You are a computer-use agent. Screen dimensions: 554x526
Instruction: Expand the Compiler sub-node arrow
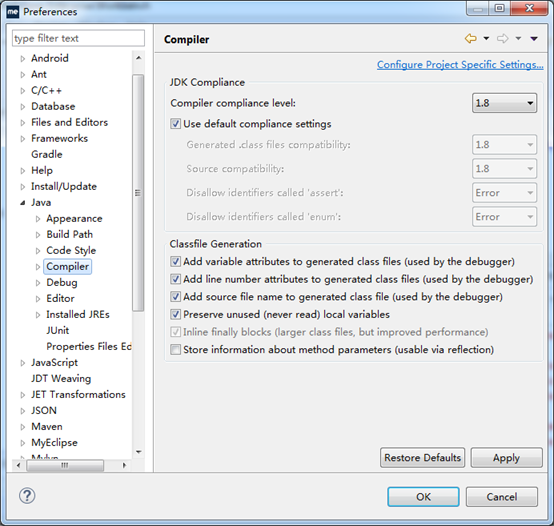pyautogui.click(x=38, y=267)
